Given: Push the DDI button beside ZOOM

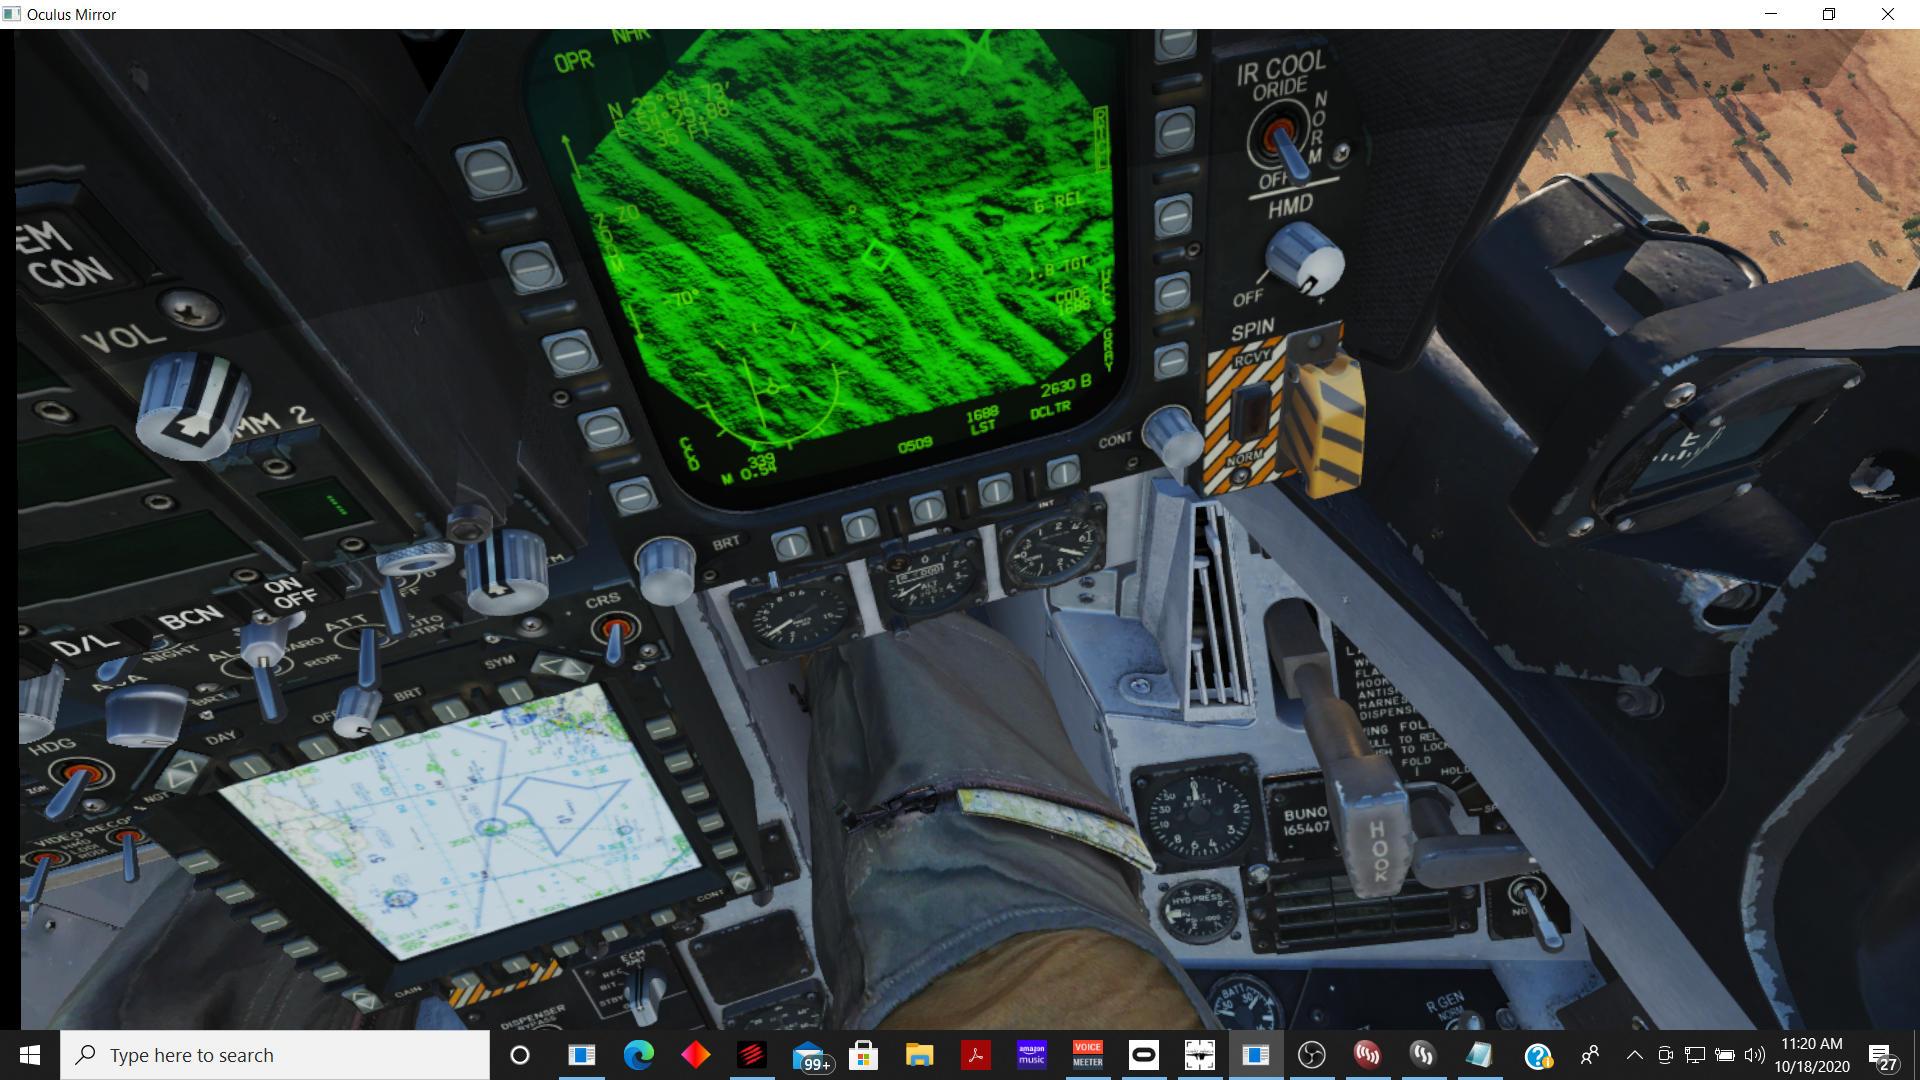Looking at the screenshot, I should pyautogui.click(x=531, y=268).
